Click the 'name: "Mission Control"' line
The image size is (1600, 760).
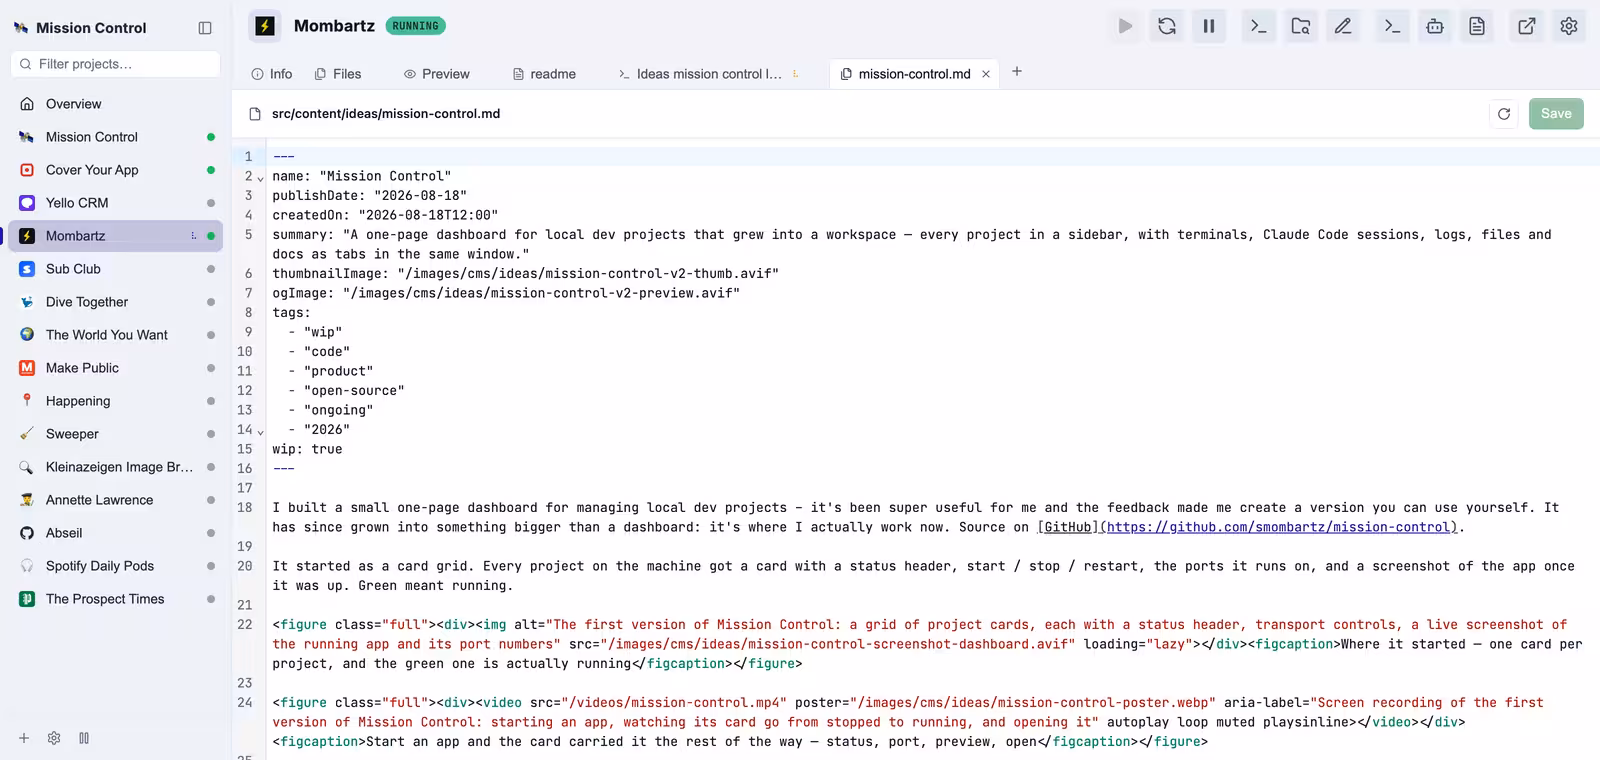pos(362,176)
